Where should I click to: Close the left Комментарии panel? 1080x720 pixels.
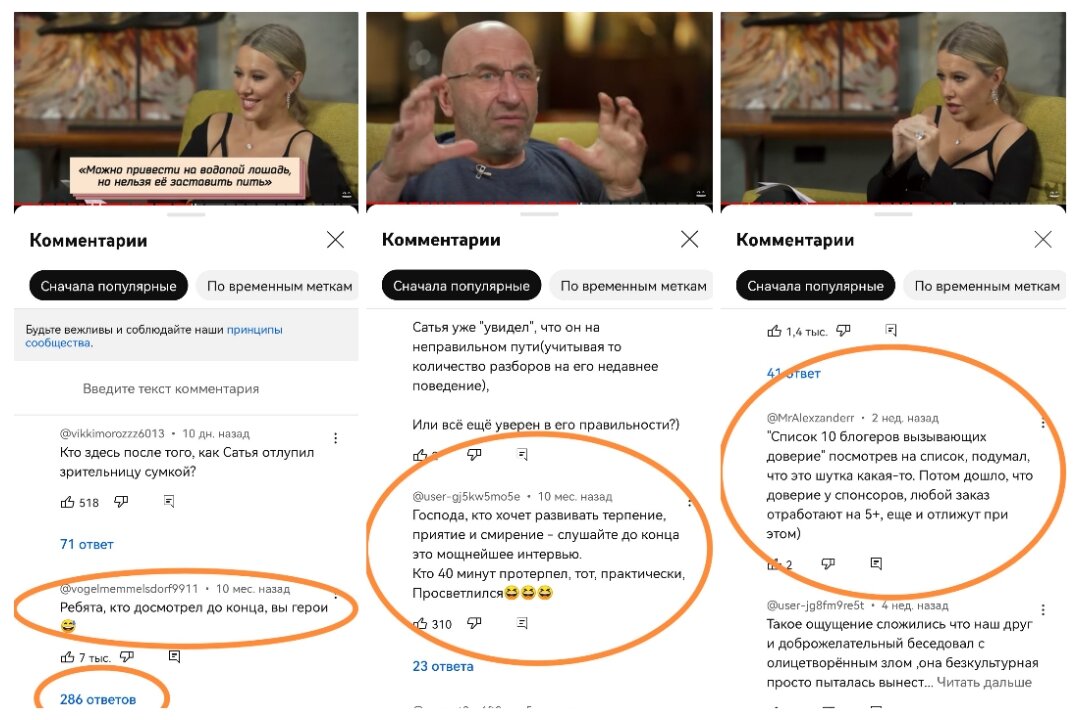[335, 240]
